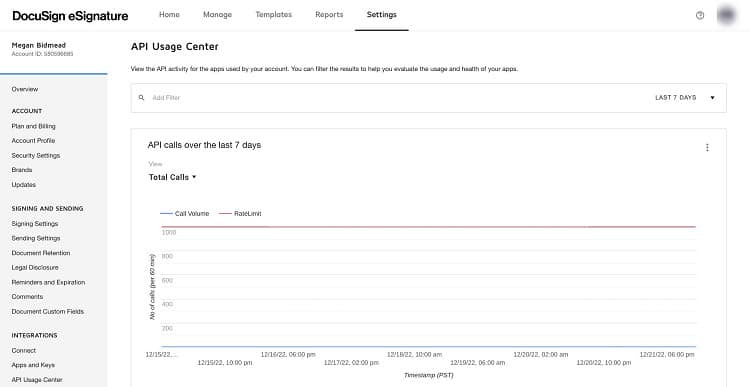Click the 12/21/22, 06:00 pm axis label

(667, 354)
